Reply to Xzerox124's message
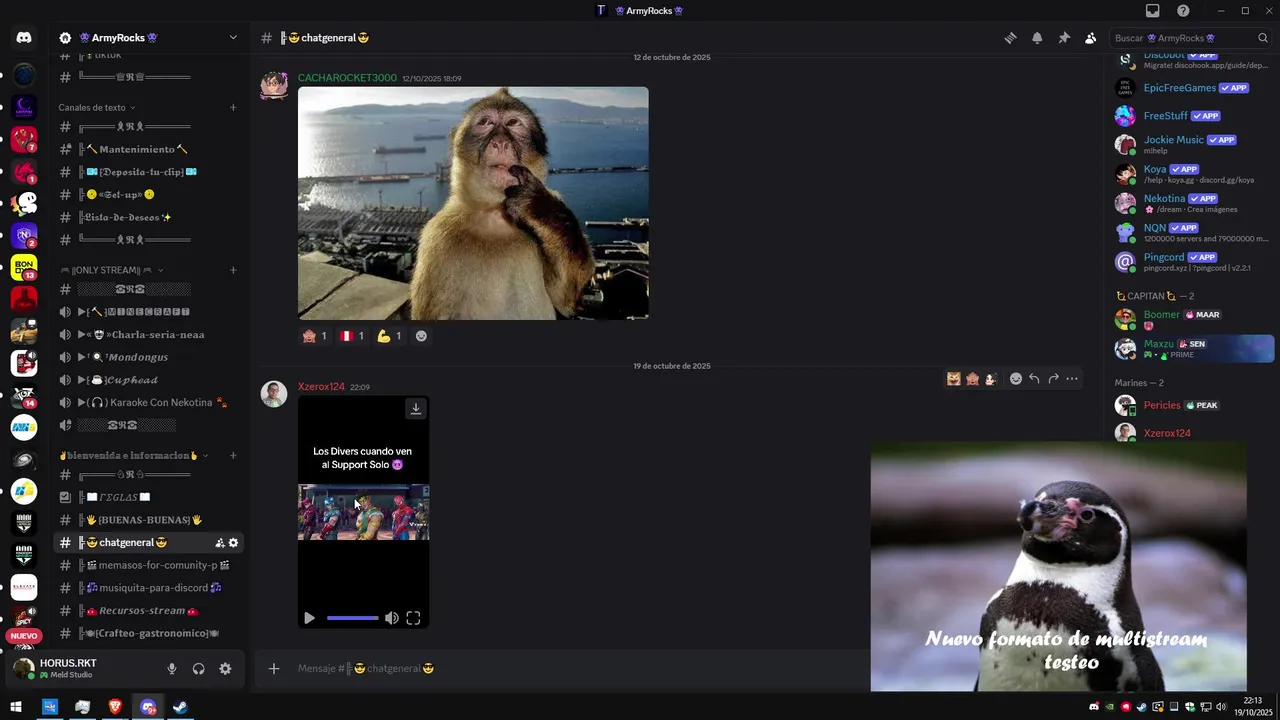The width and height of the screenshot is (1280, 720). pyautogui.click(x=1034, y=379)
